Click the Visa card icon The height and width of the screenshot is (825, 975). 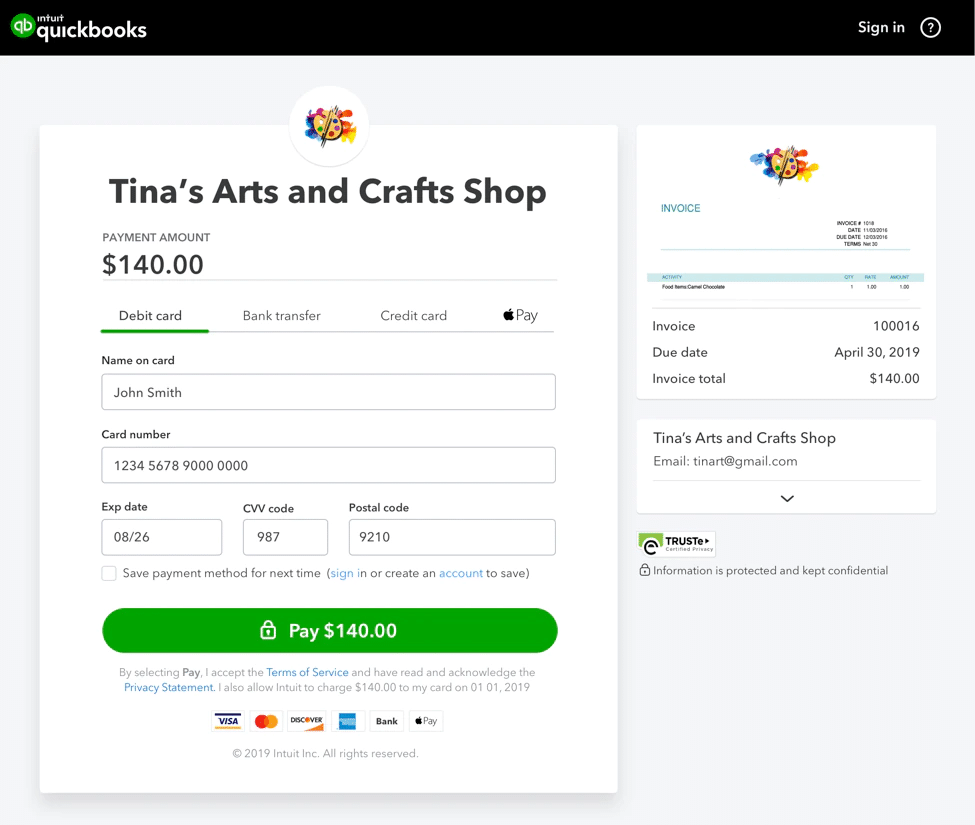[227, 720]
